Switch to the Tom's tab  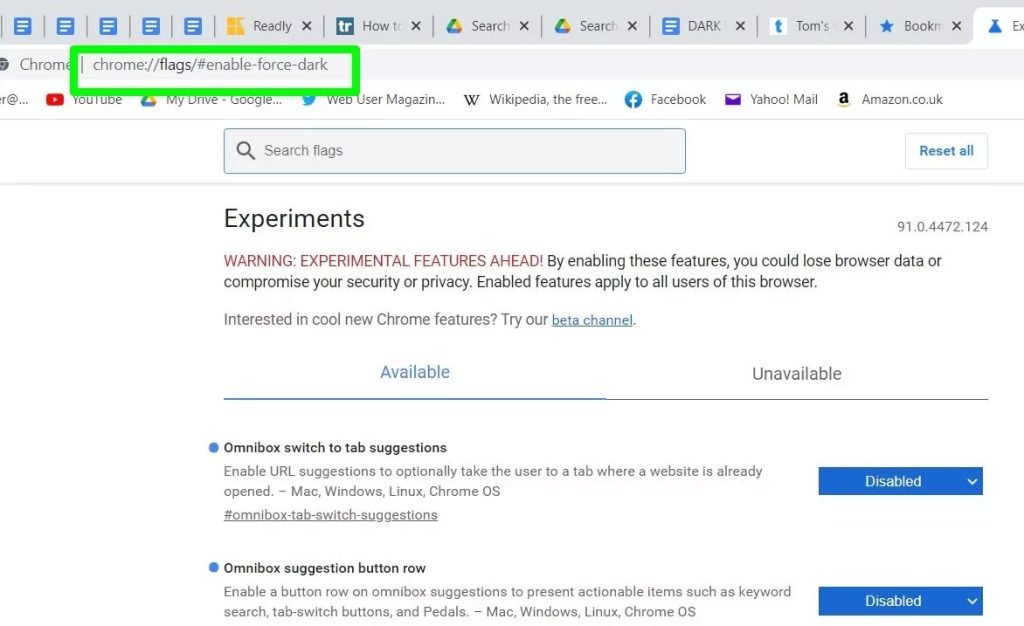810,26
